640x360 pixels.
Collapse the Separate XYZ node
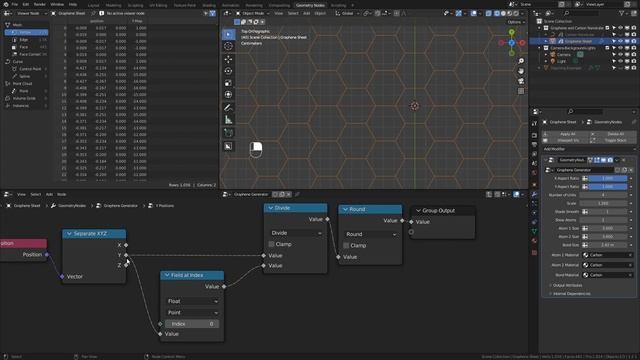click(69, 234)
